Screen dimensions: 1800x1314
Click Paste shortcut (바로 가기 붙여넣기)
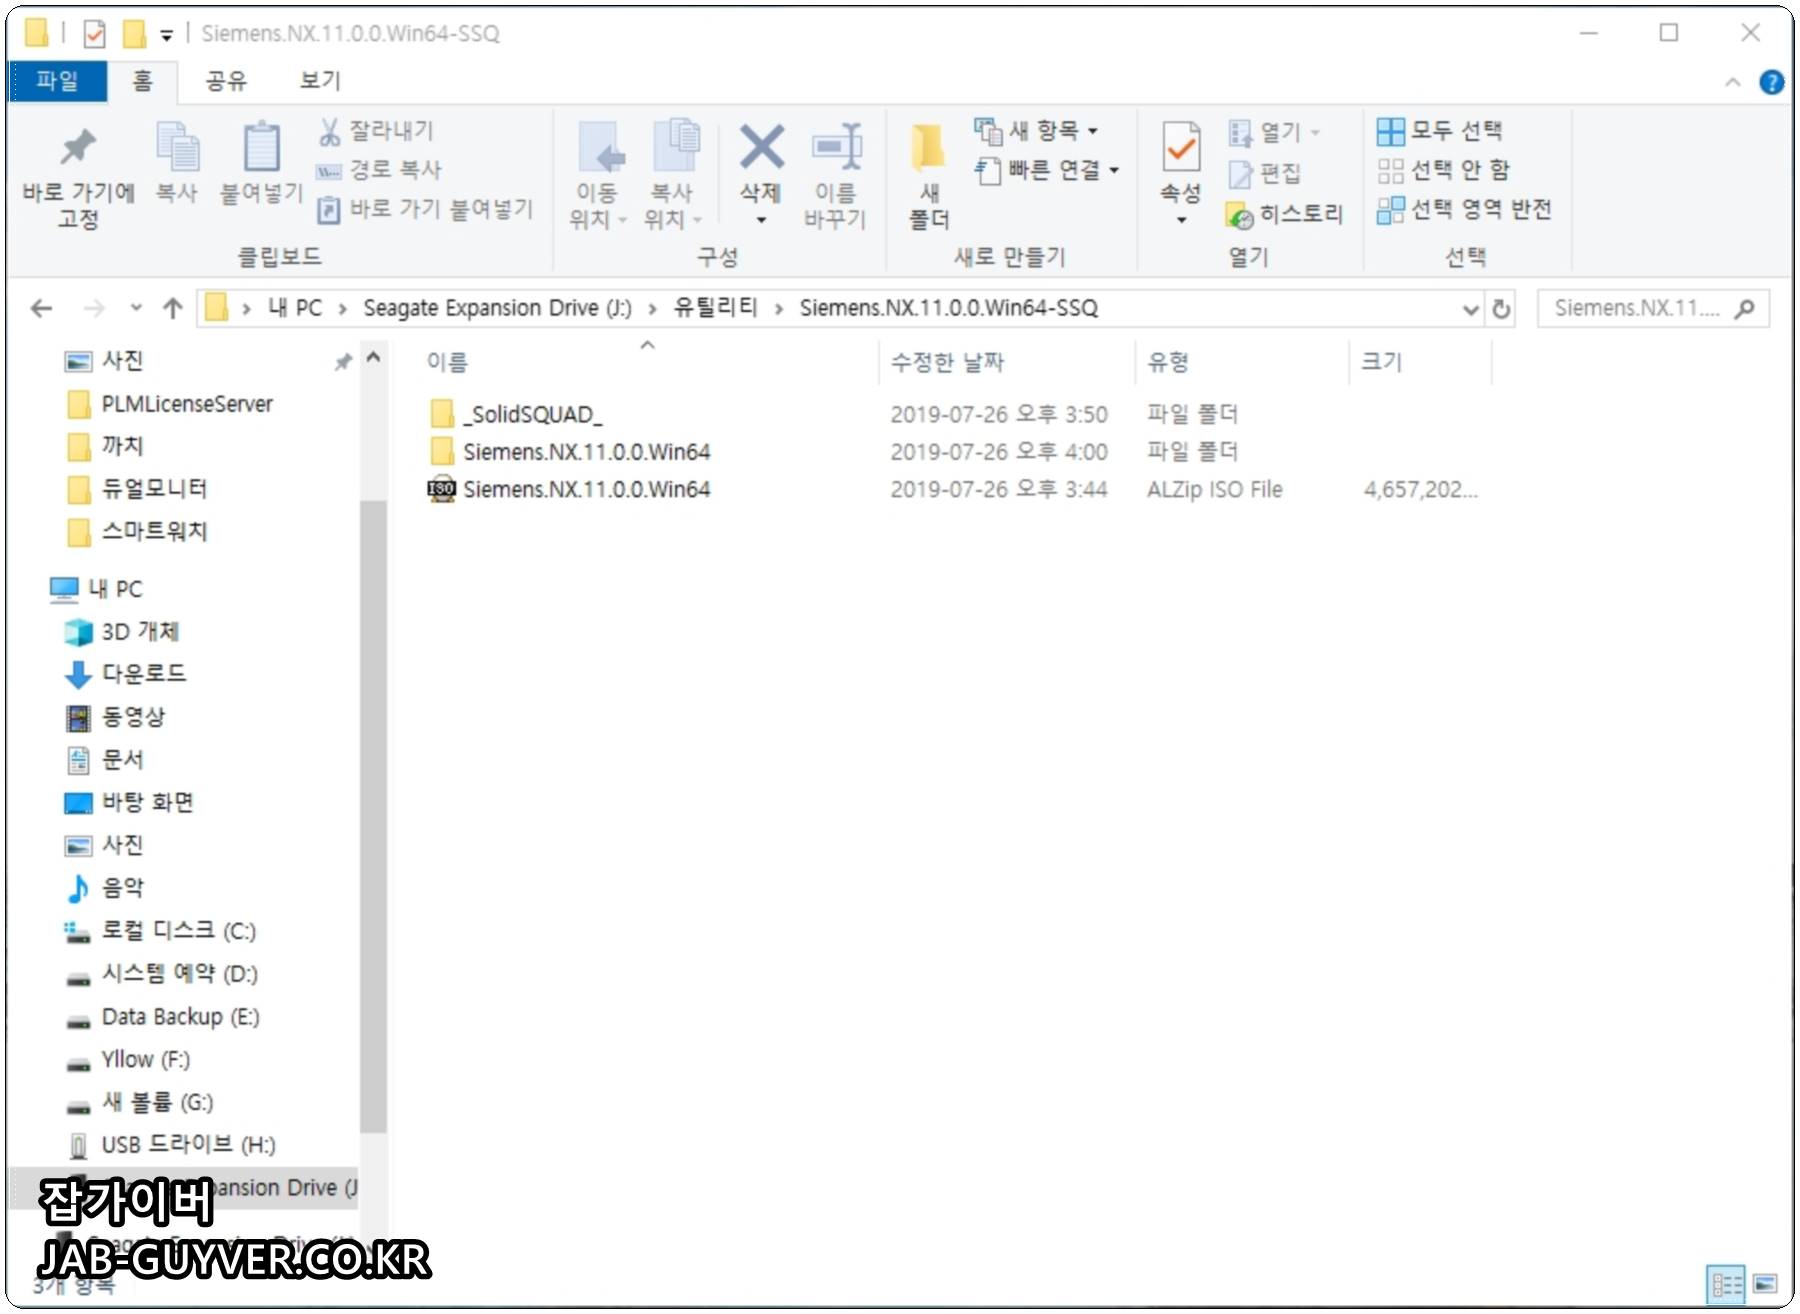(426, 209)
